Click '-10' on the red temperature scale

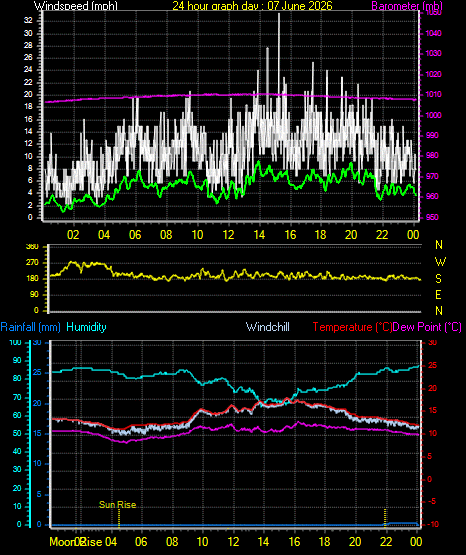tap(432, 524)
